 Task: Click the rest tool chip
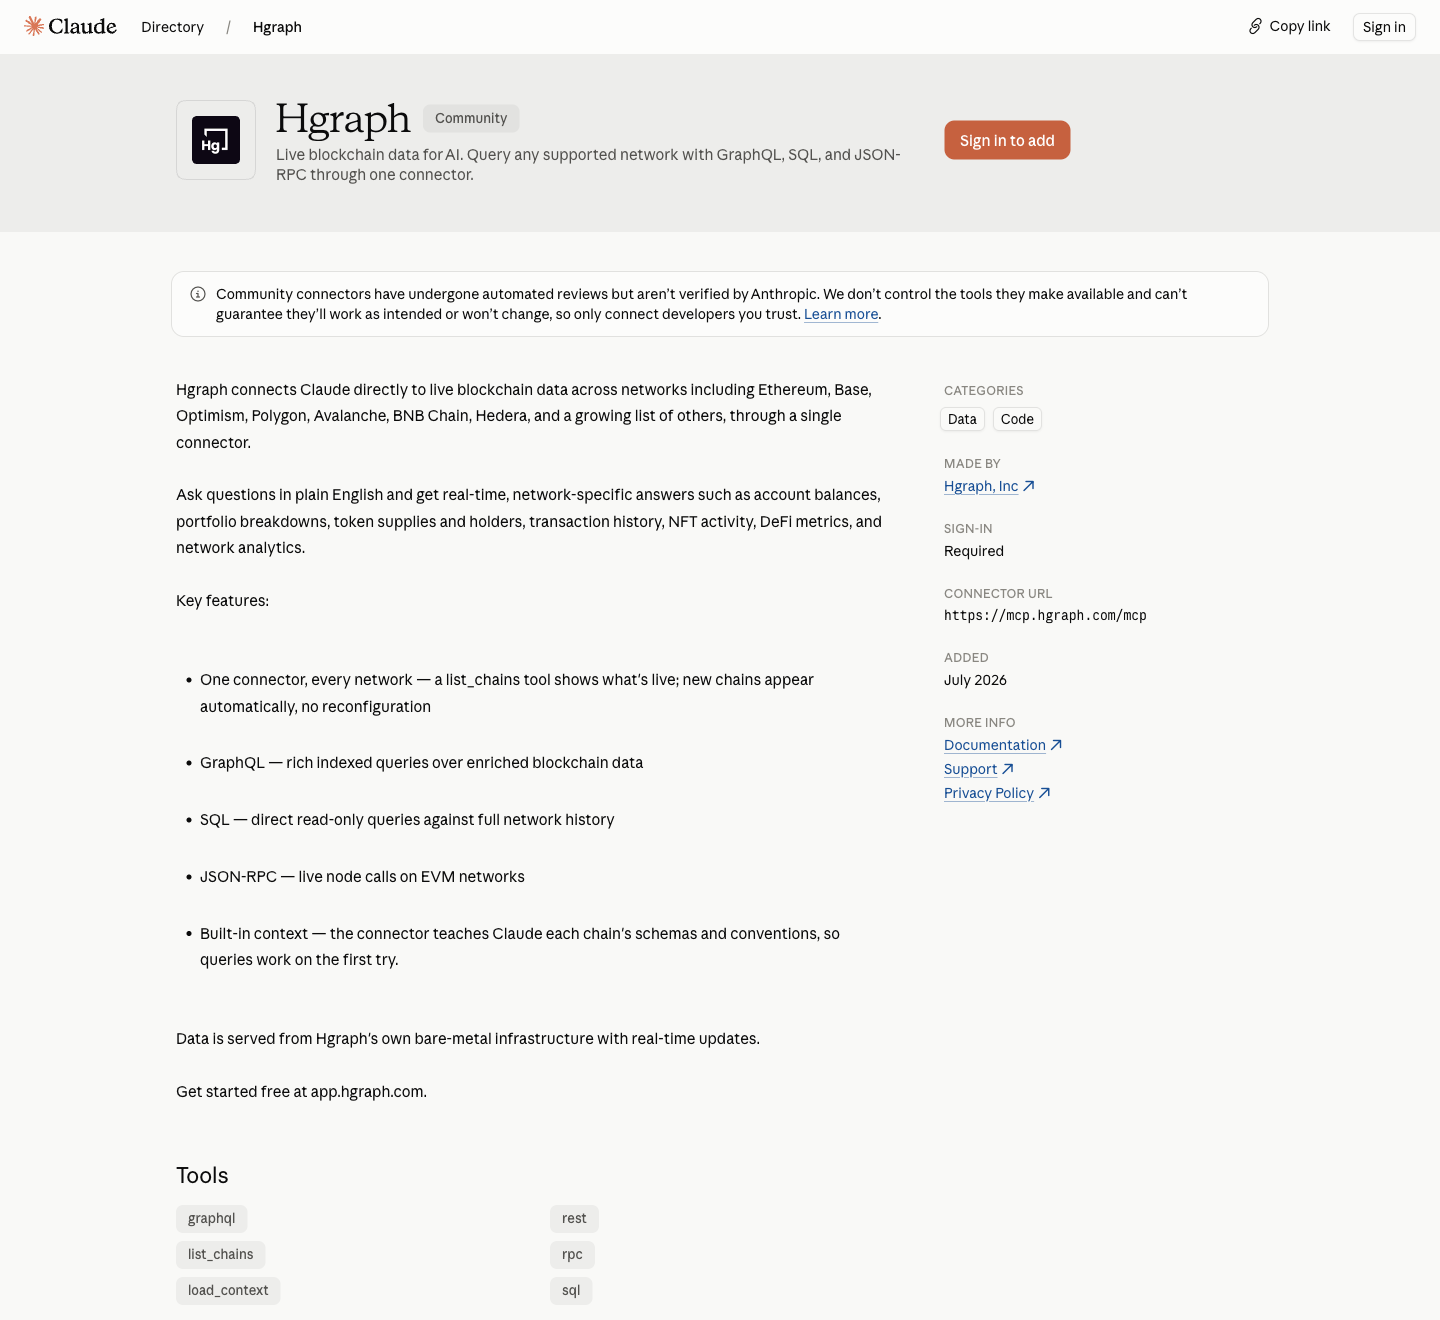(x=574, y=1218)
